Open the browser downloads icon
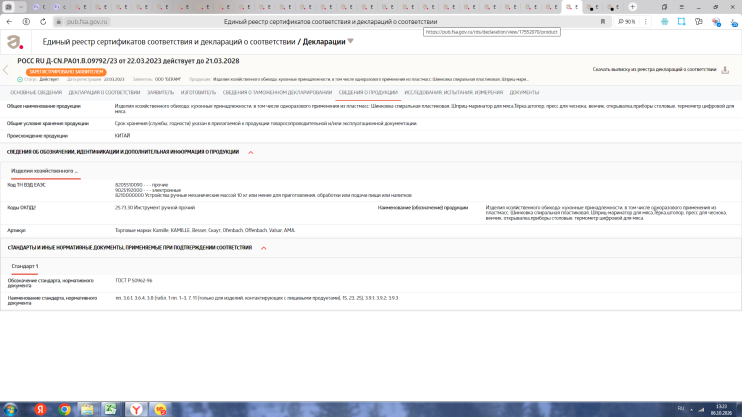The height and width of the screenshot is (417, 742). pyautogui.click(x=733, y=22)
